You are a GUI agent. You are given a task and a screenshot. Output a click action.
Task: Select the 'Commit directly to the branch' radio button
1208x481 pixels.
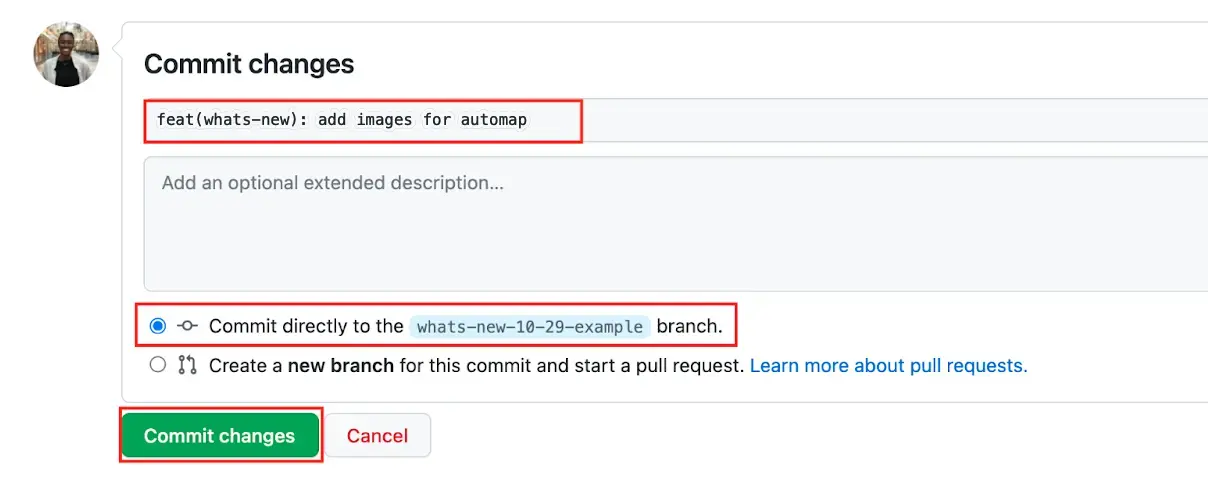(x=158, y=326)
